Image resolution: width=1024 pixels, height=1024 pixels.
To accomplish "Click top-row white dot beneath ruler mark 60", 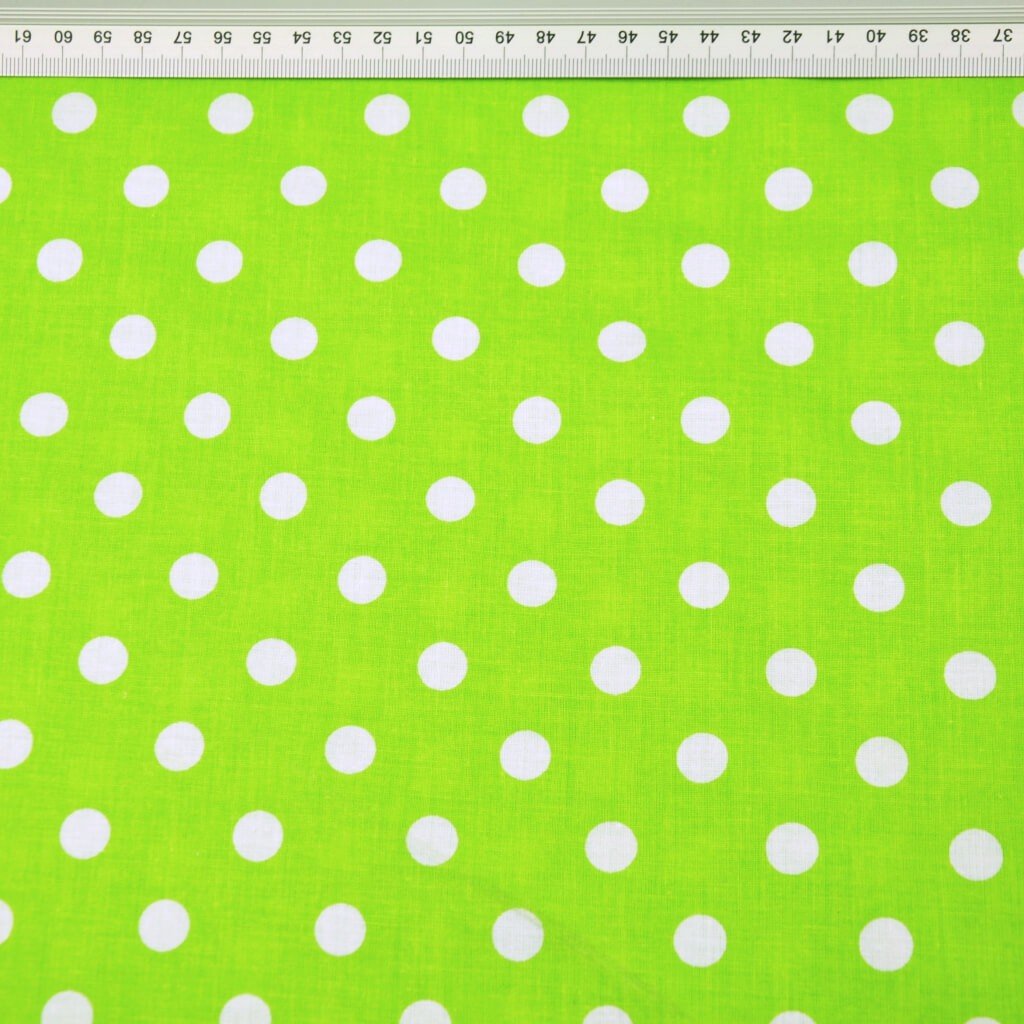I will pos(74,112).
